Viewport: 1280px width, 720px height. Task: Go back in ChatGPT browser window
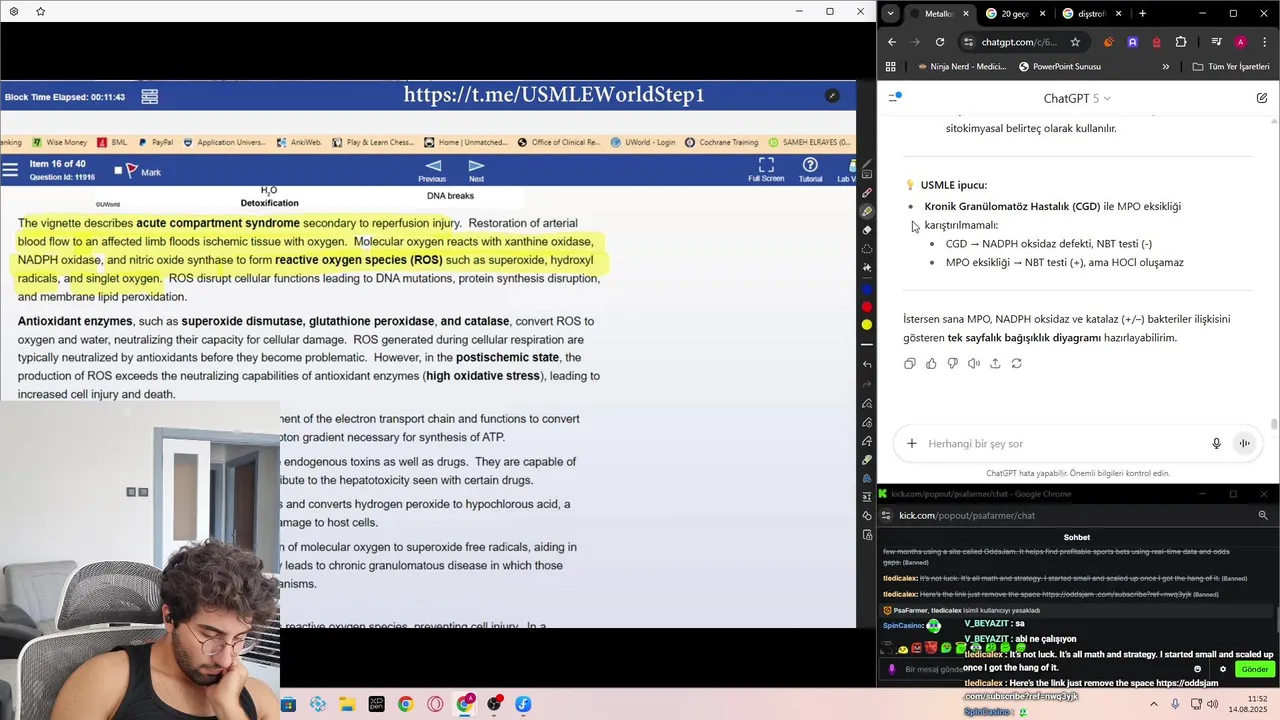click(892, 42)
